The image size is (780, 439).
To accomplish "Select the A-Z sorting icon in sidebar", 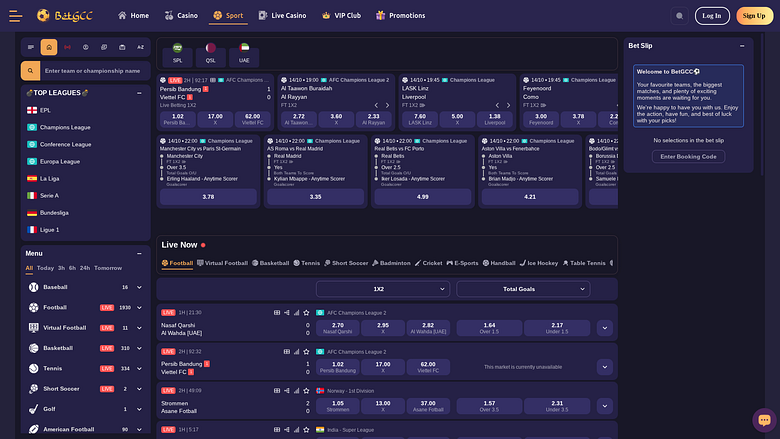I will click(x=140, y=47).
